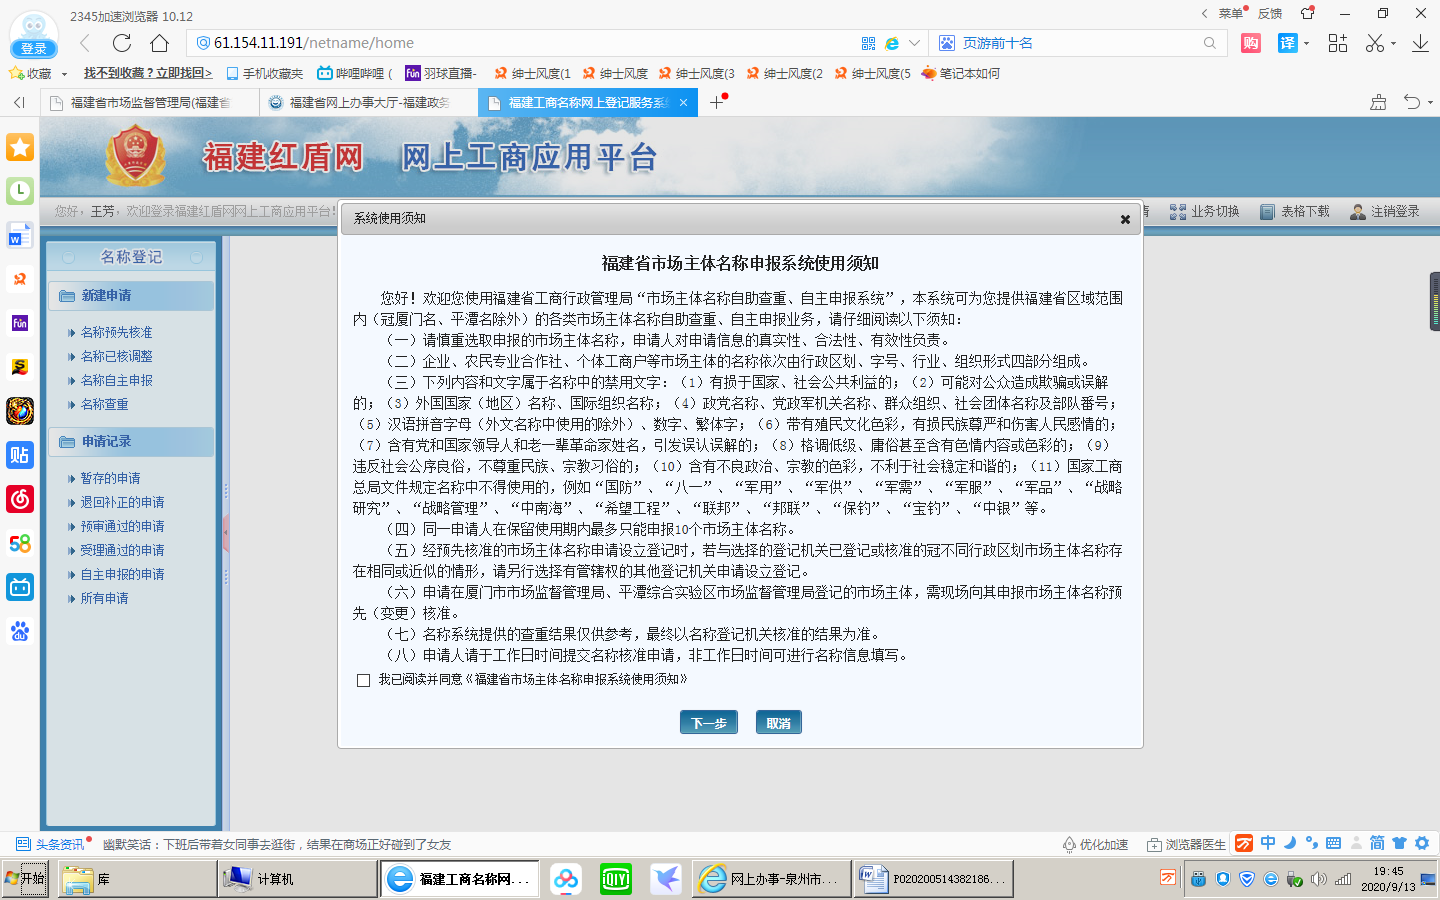Image resolution: width=1440 pixels, height=900 pixels.
Task: Open the iQIYI taskbar icon
Action: pyautogui.click(x=615, y=879)
